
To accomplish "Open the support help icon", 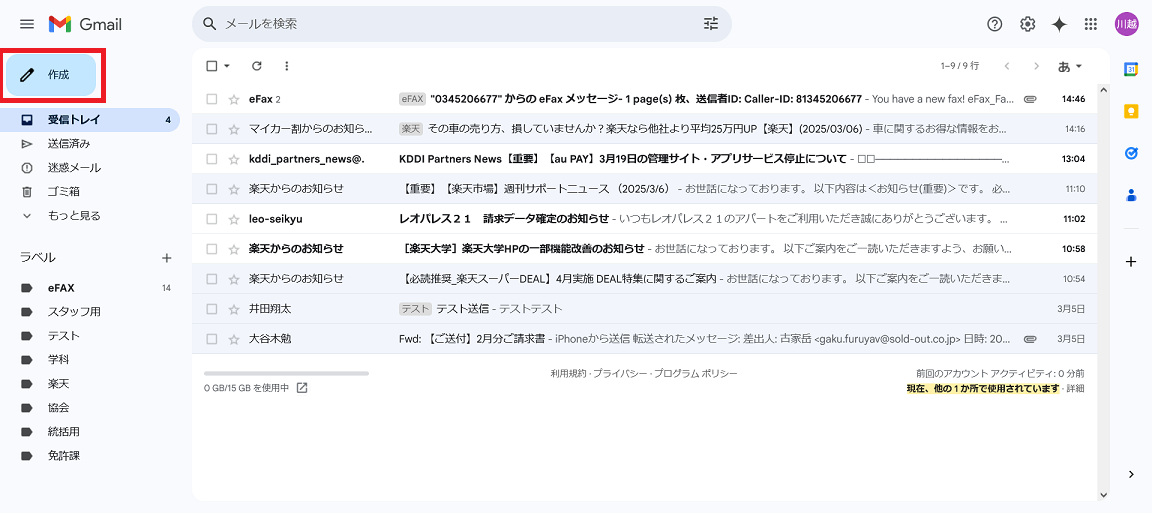I will (994, 24).
